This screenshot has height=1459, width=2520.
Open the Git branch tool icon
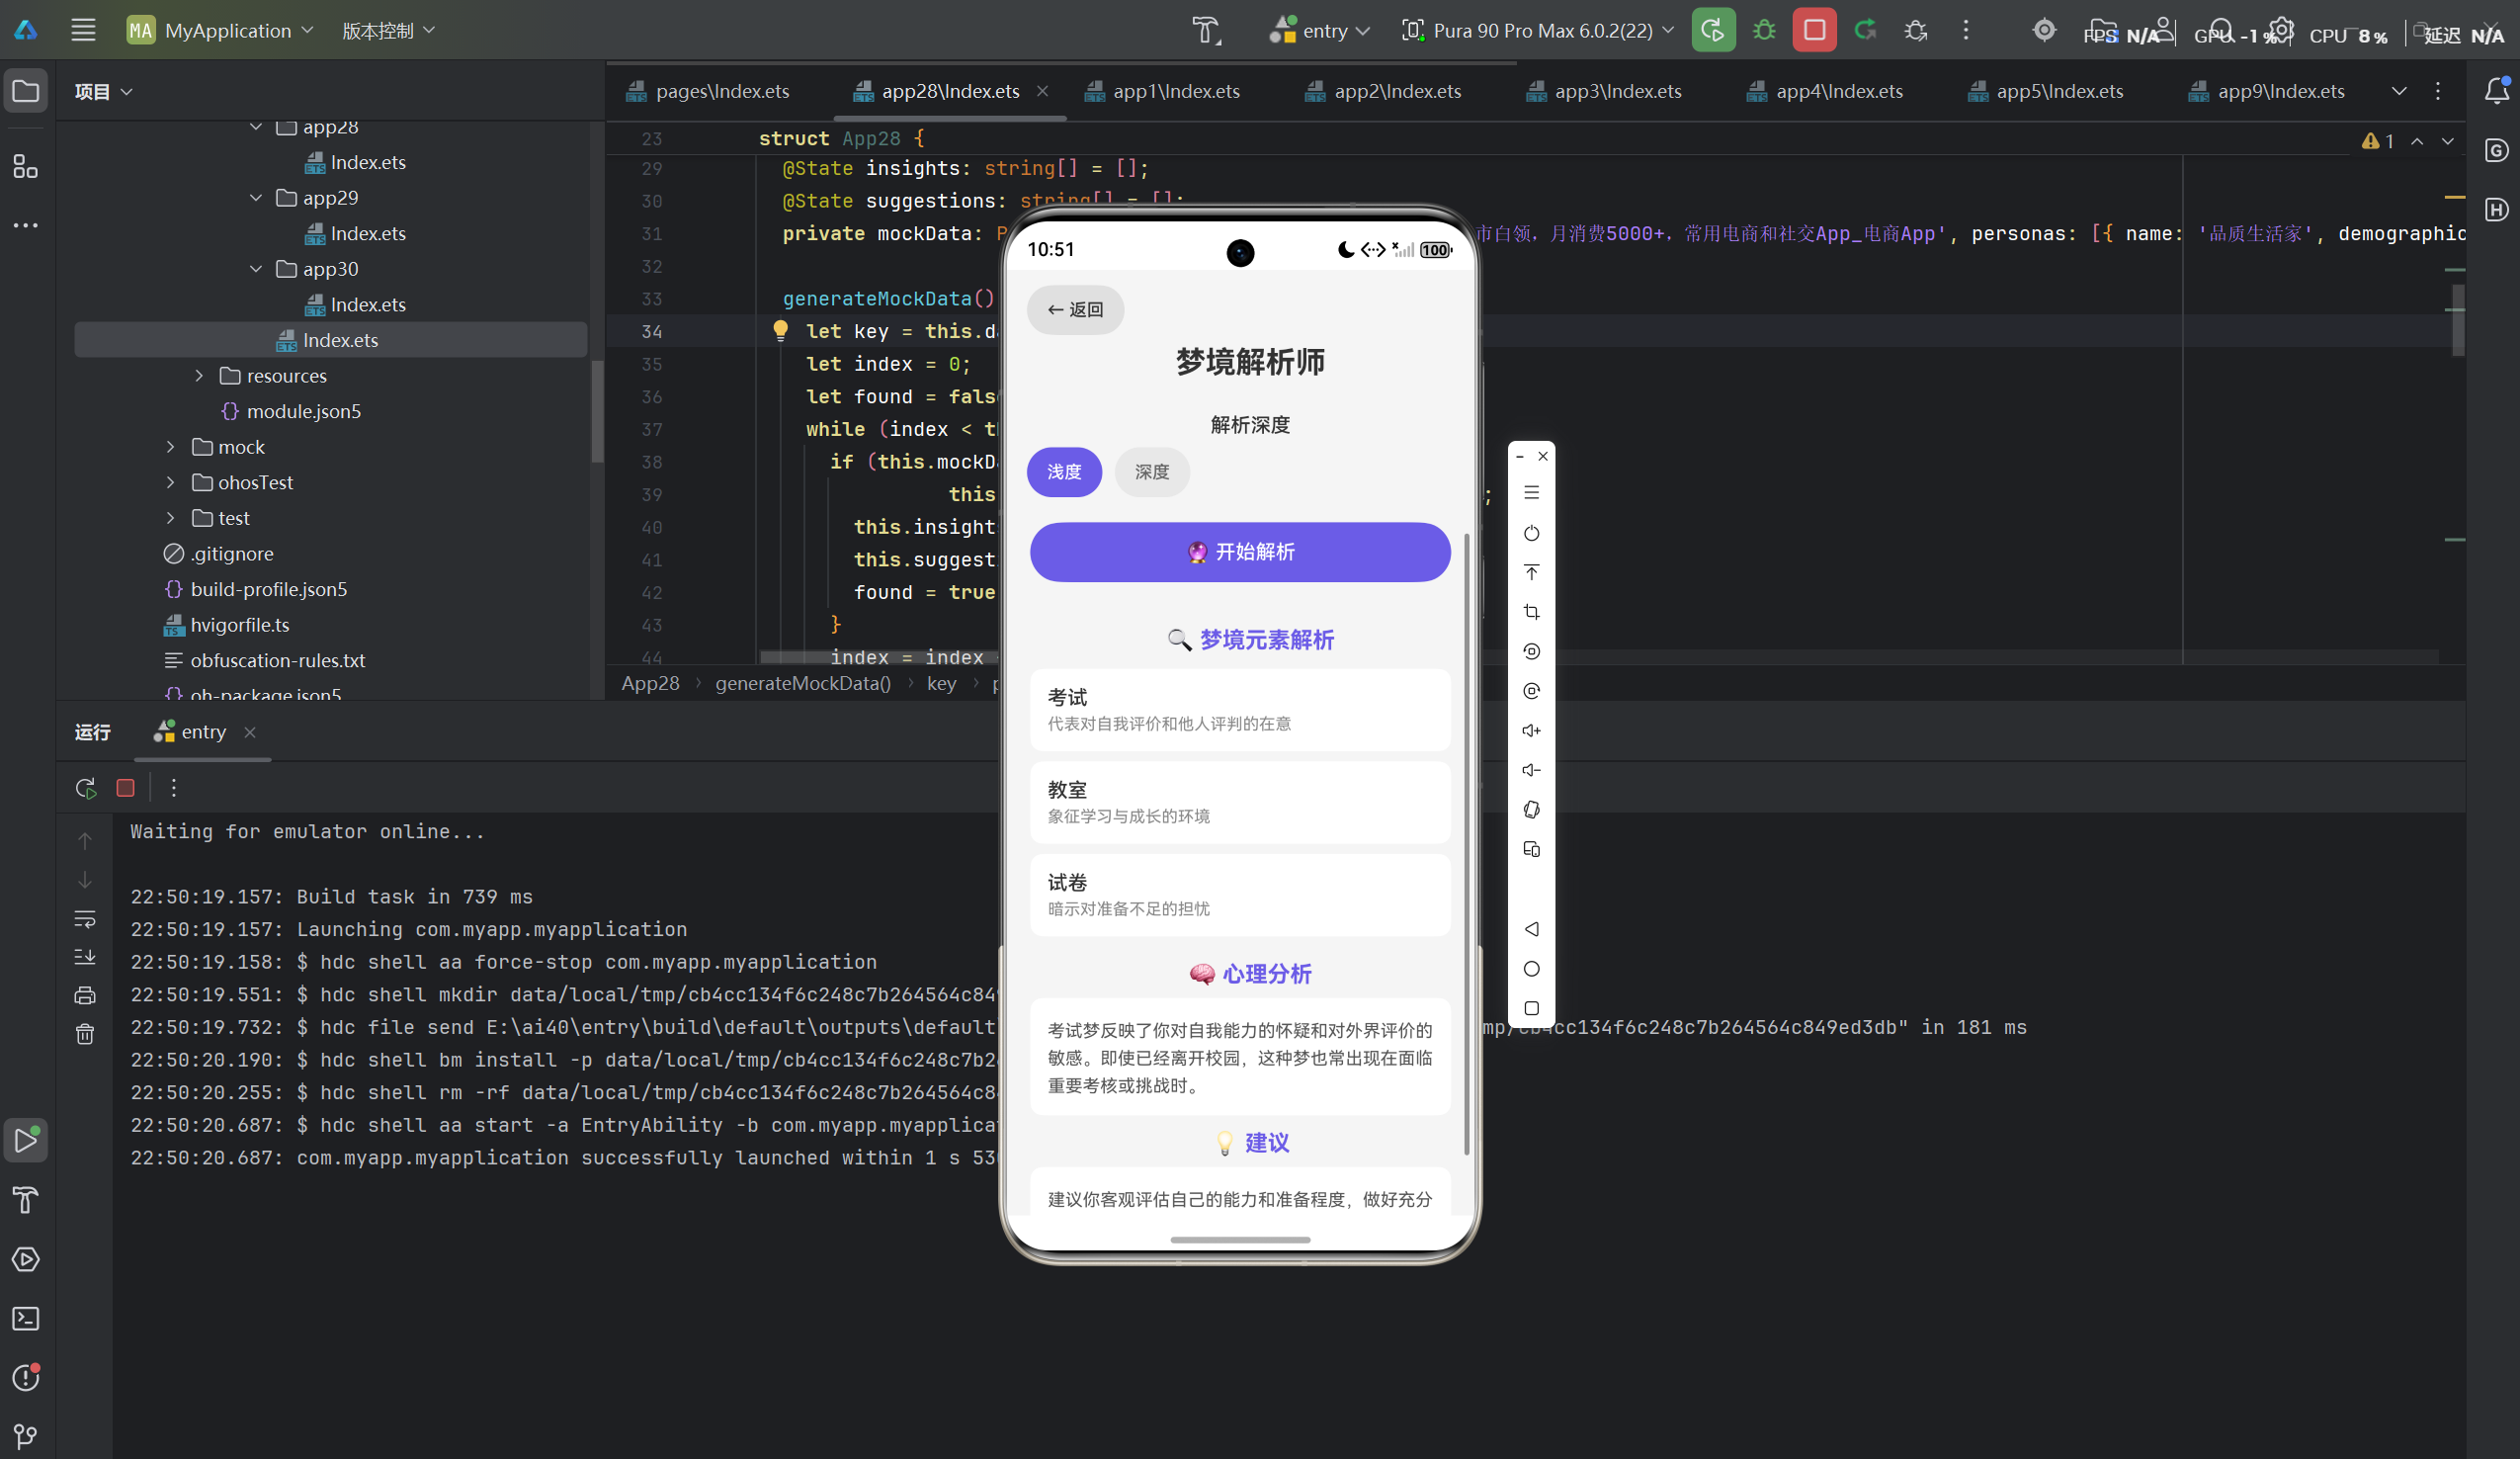[x=25, y=1437]
